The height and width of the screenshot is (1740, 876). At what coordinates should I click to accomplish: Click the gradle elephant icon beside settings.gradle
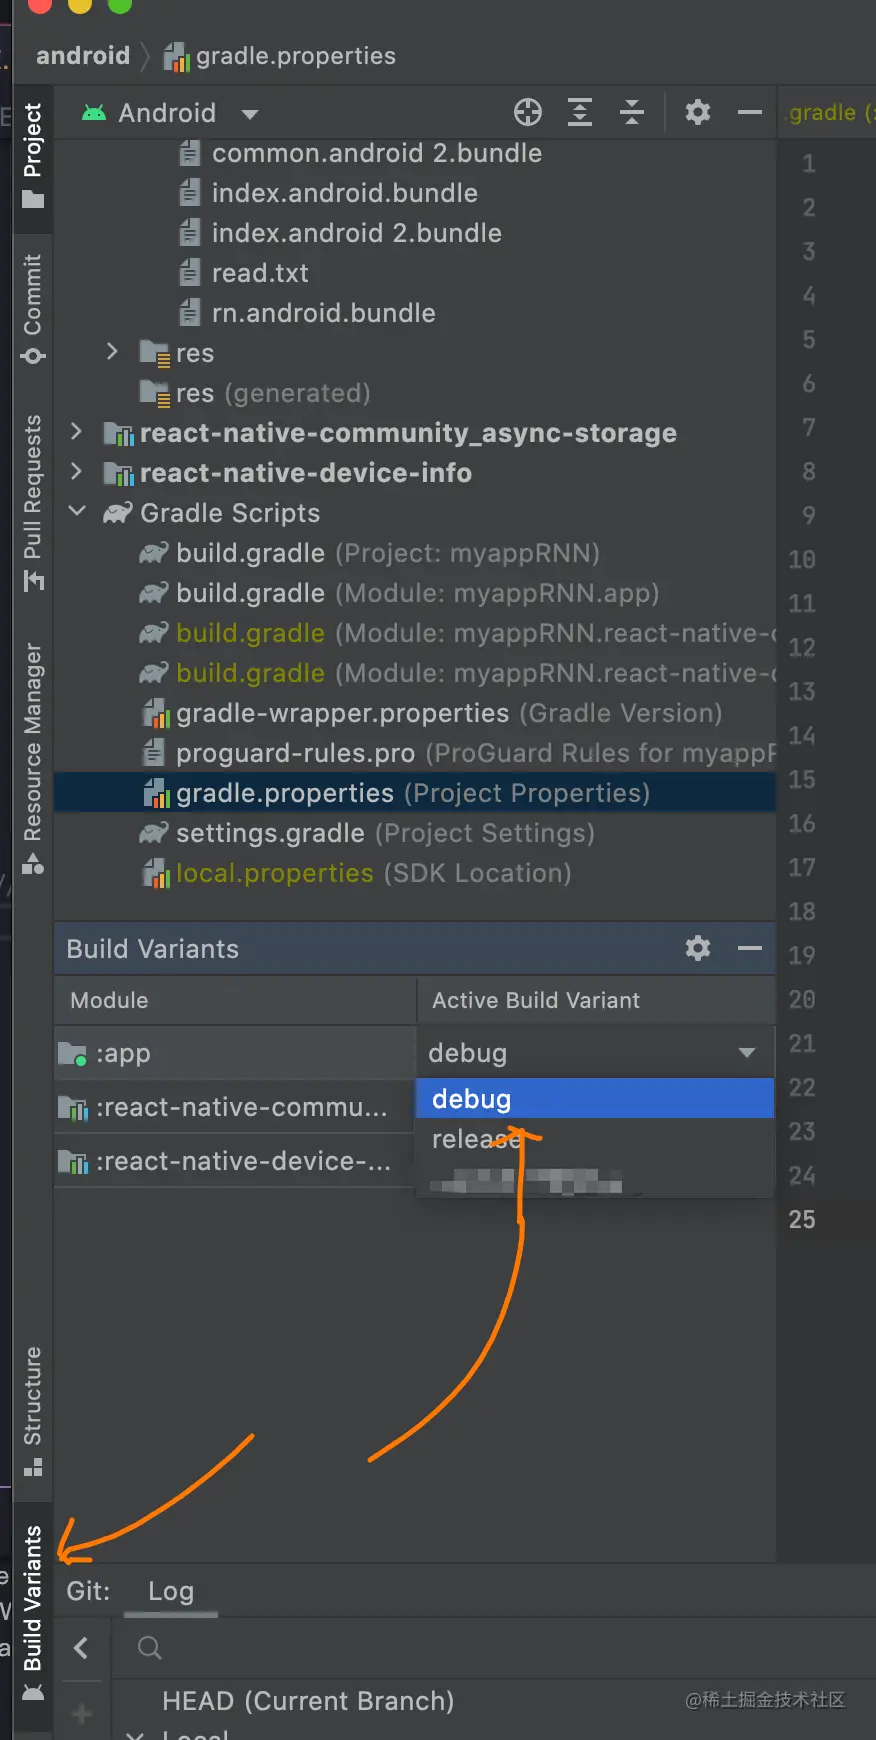point(154,833)
